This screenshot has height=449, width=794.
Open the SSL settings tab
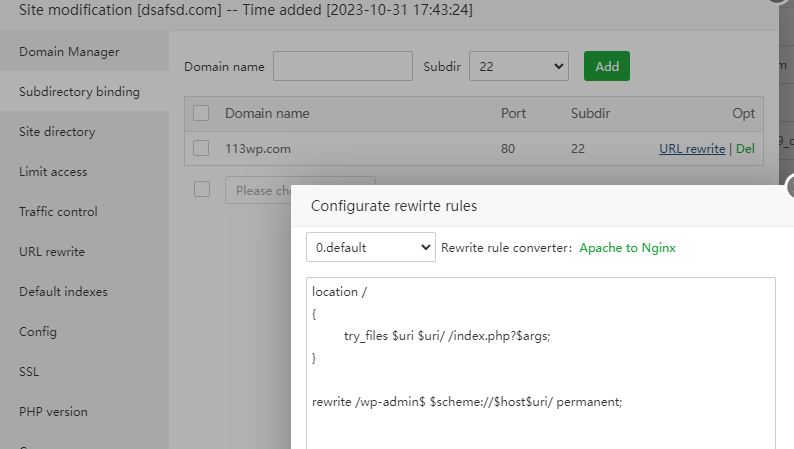pyautogui.click(x=29, y=371)
